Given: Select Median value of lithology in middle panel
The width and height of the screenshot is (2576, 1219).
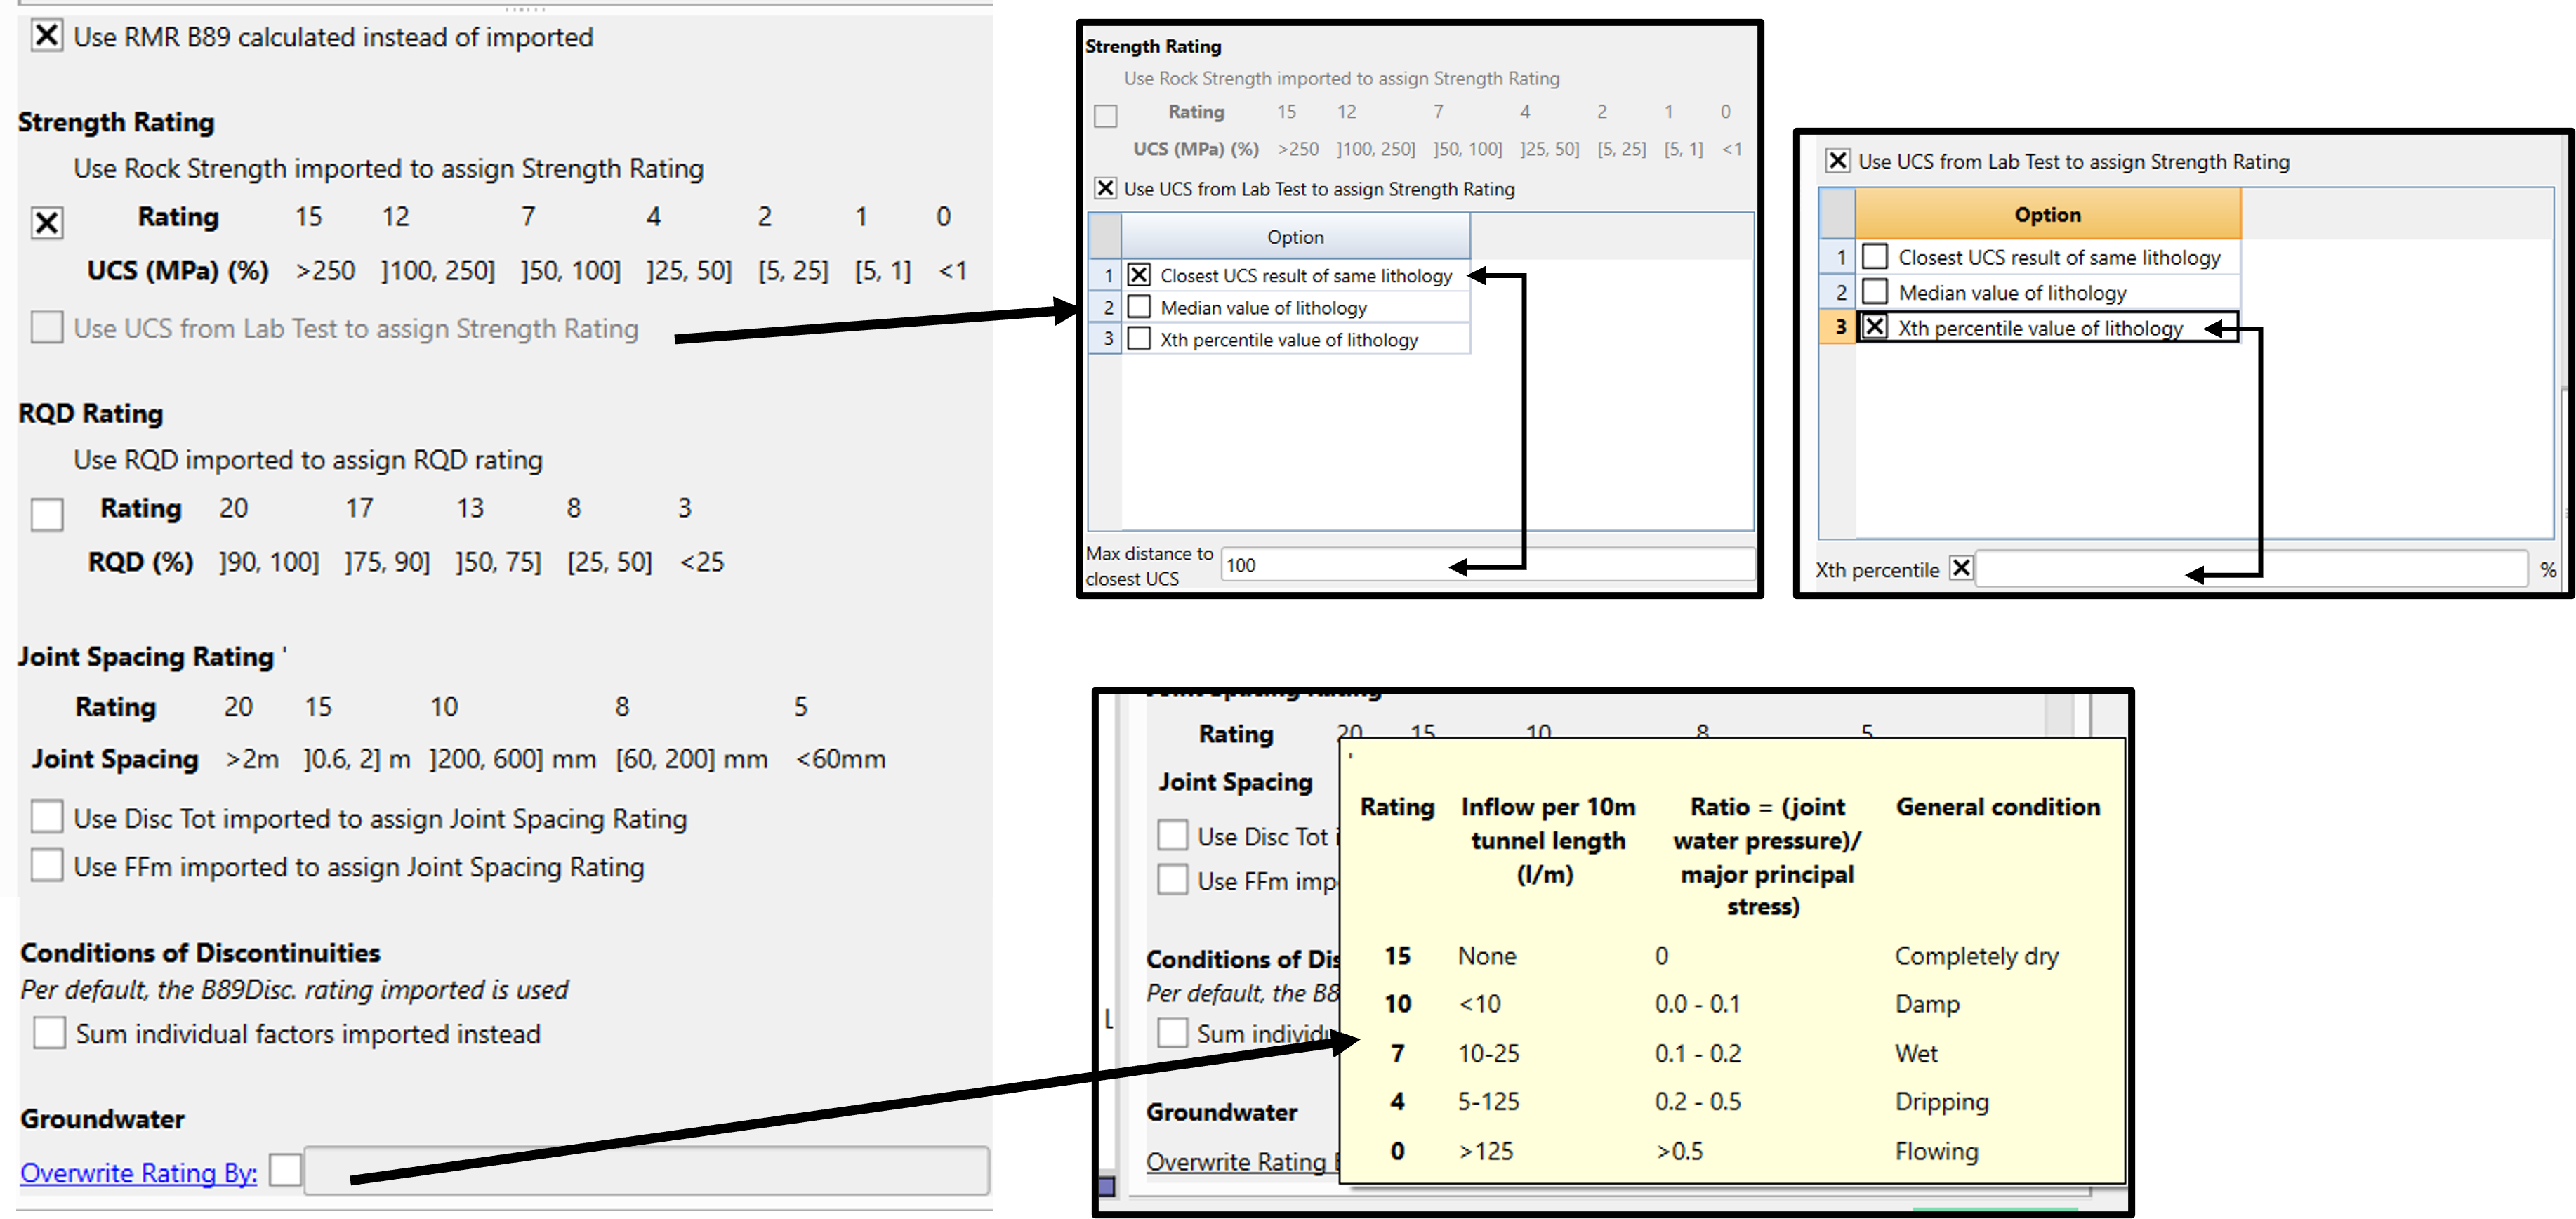Looking at the screenshot, I should (1139, 307).
